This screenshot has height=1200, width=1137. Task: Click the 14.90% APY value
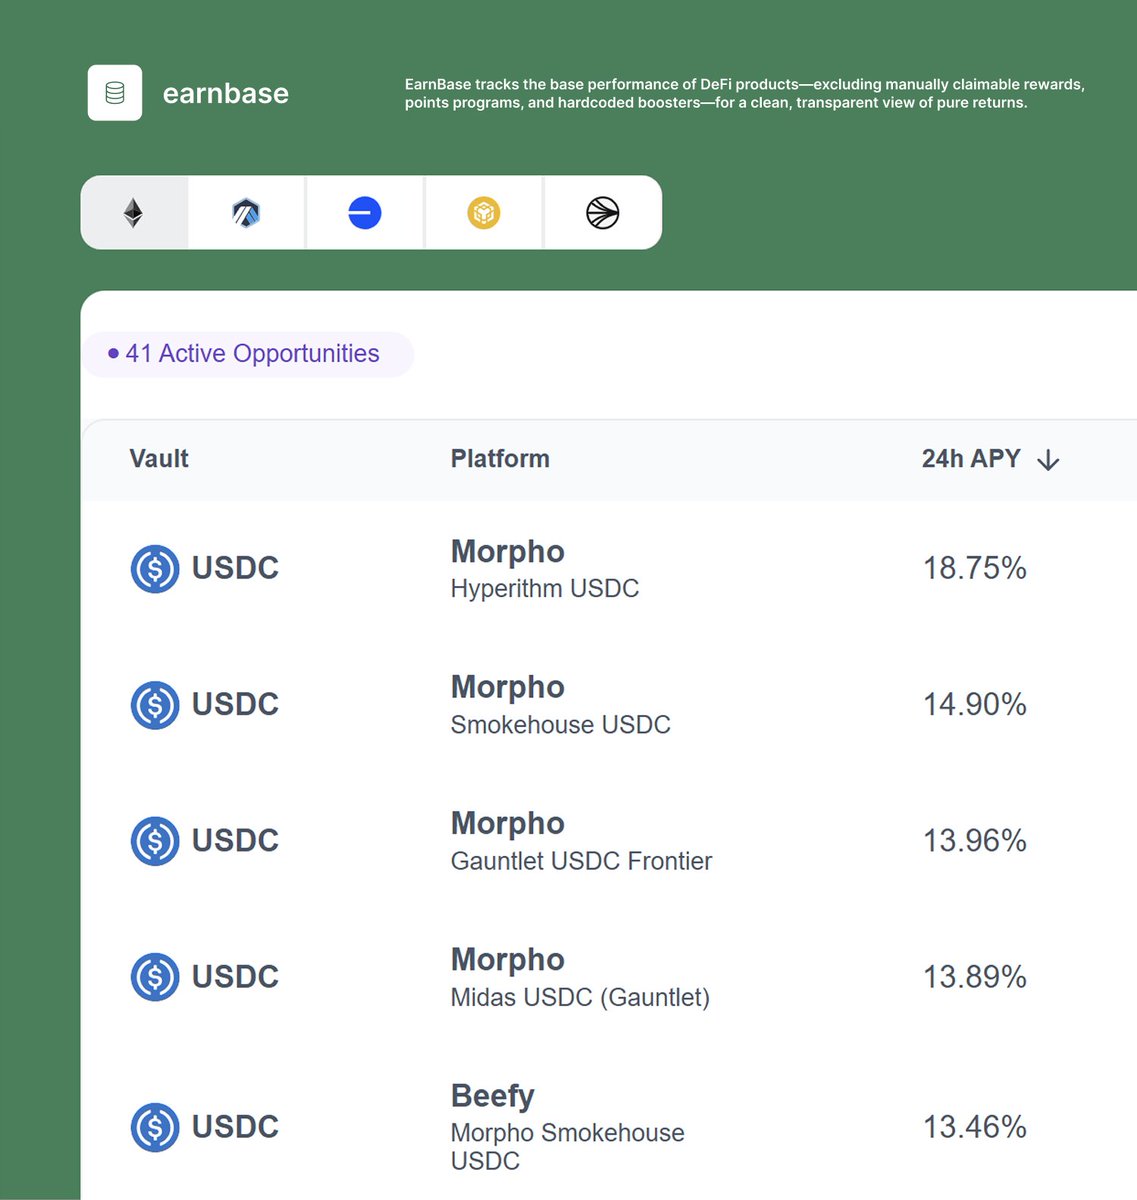[975, 704]
